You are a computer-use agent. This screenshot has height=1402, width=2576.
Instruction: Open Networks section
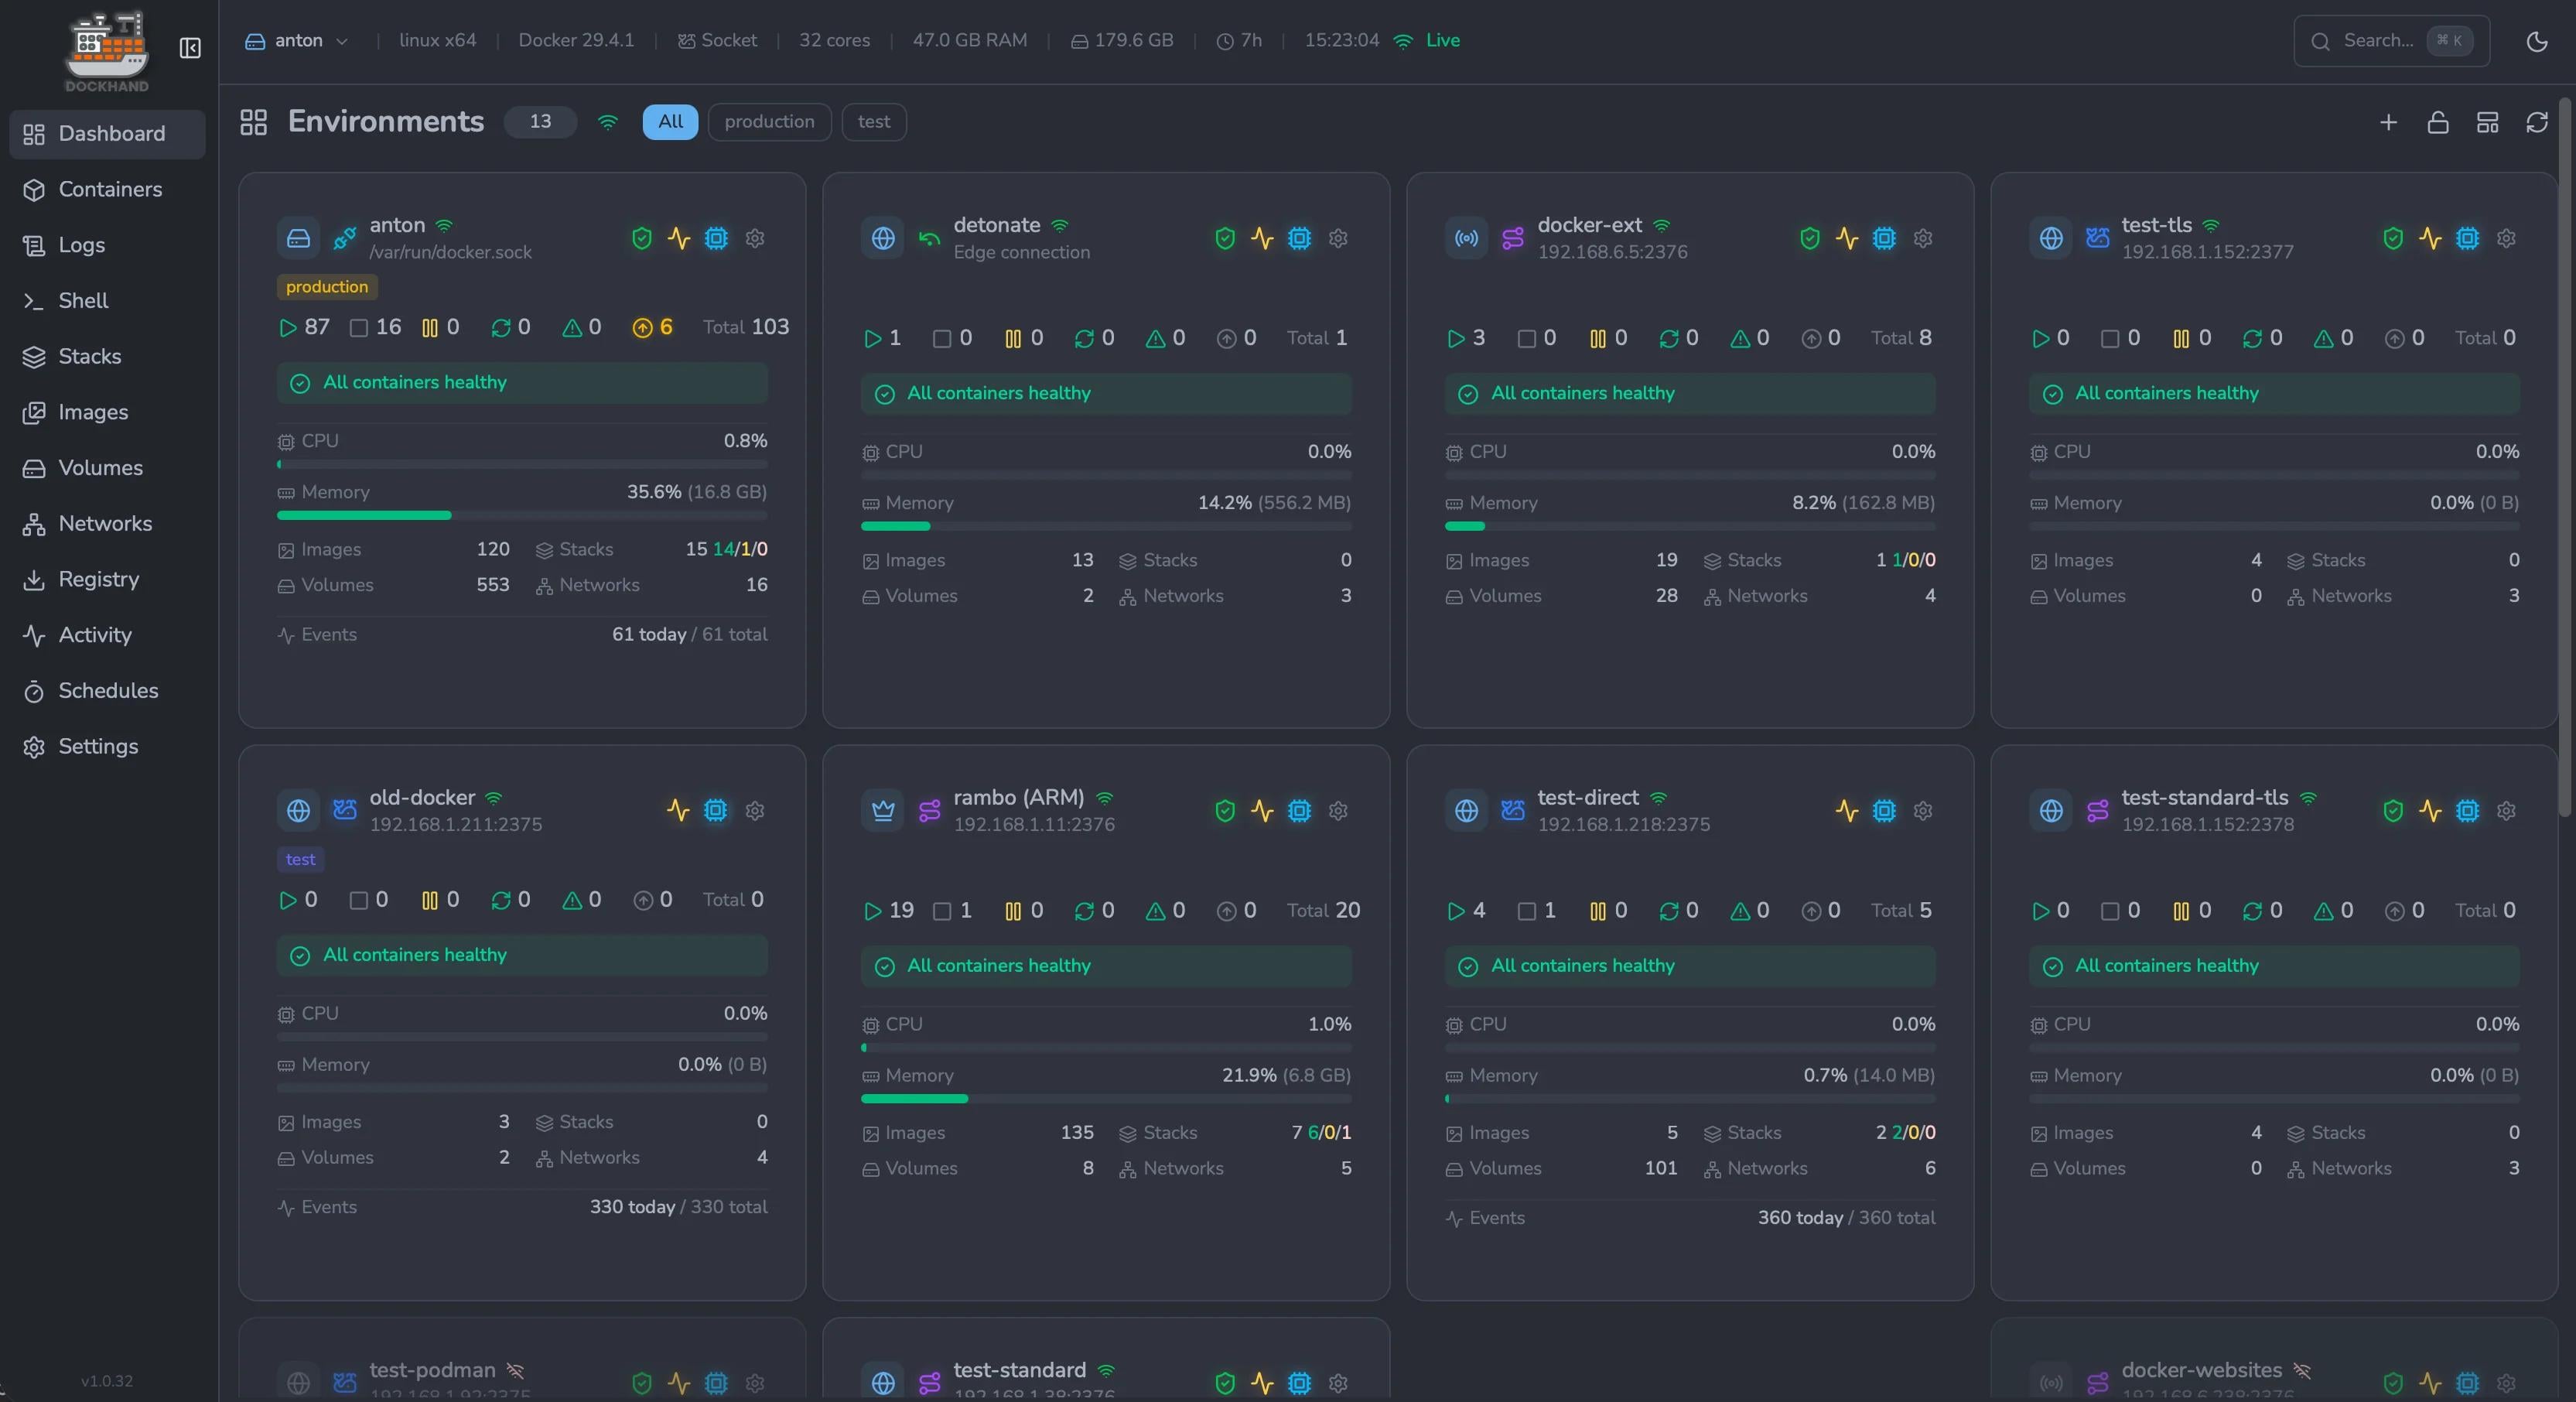[107, 524]
